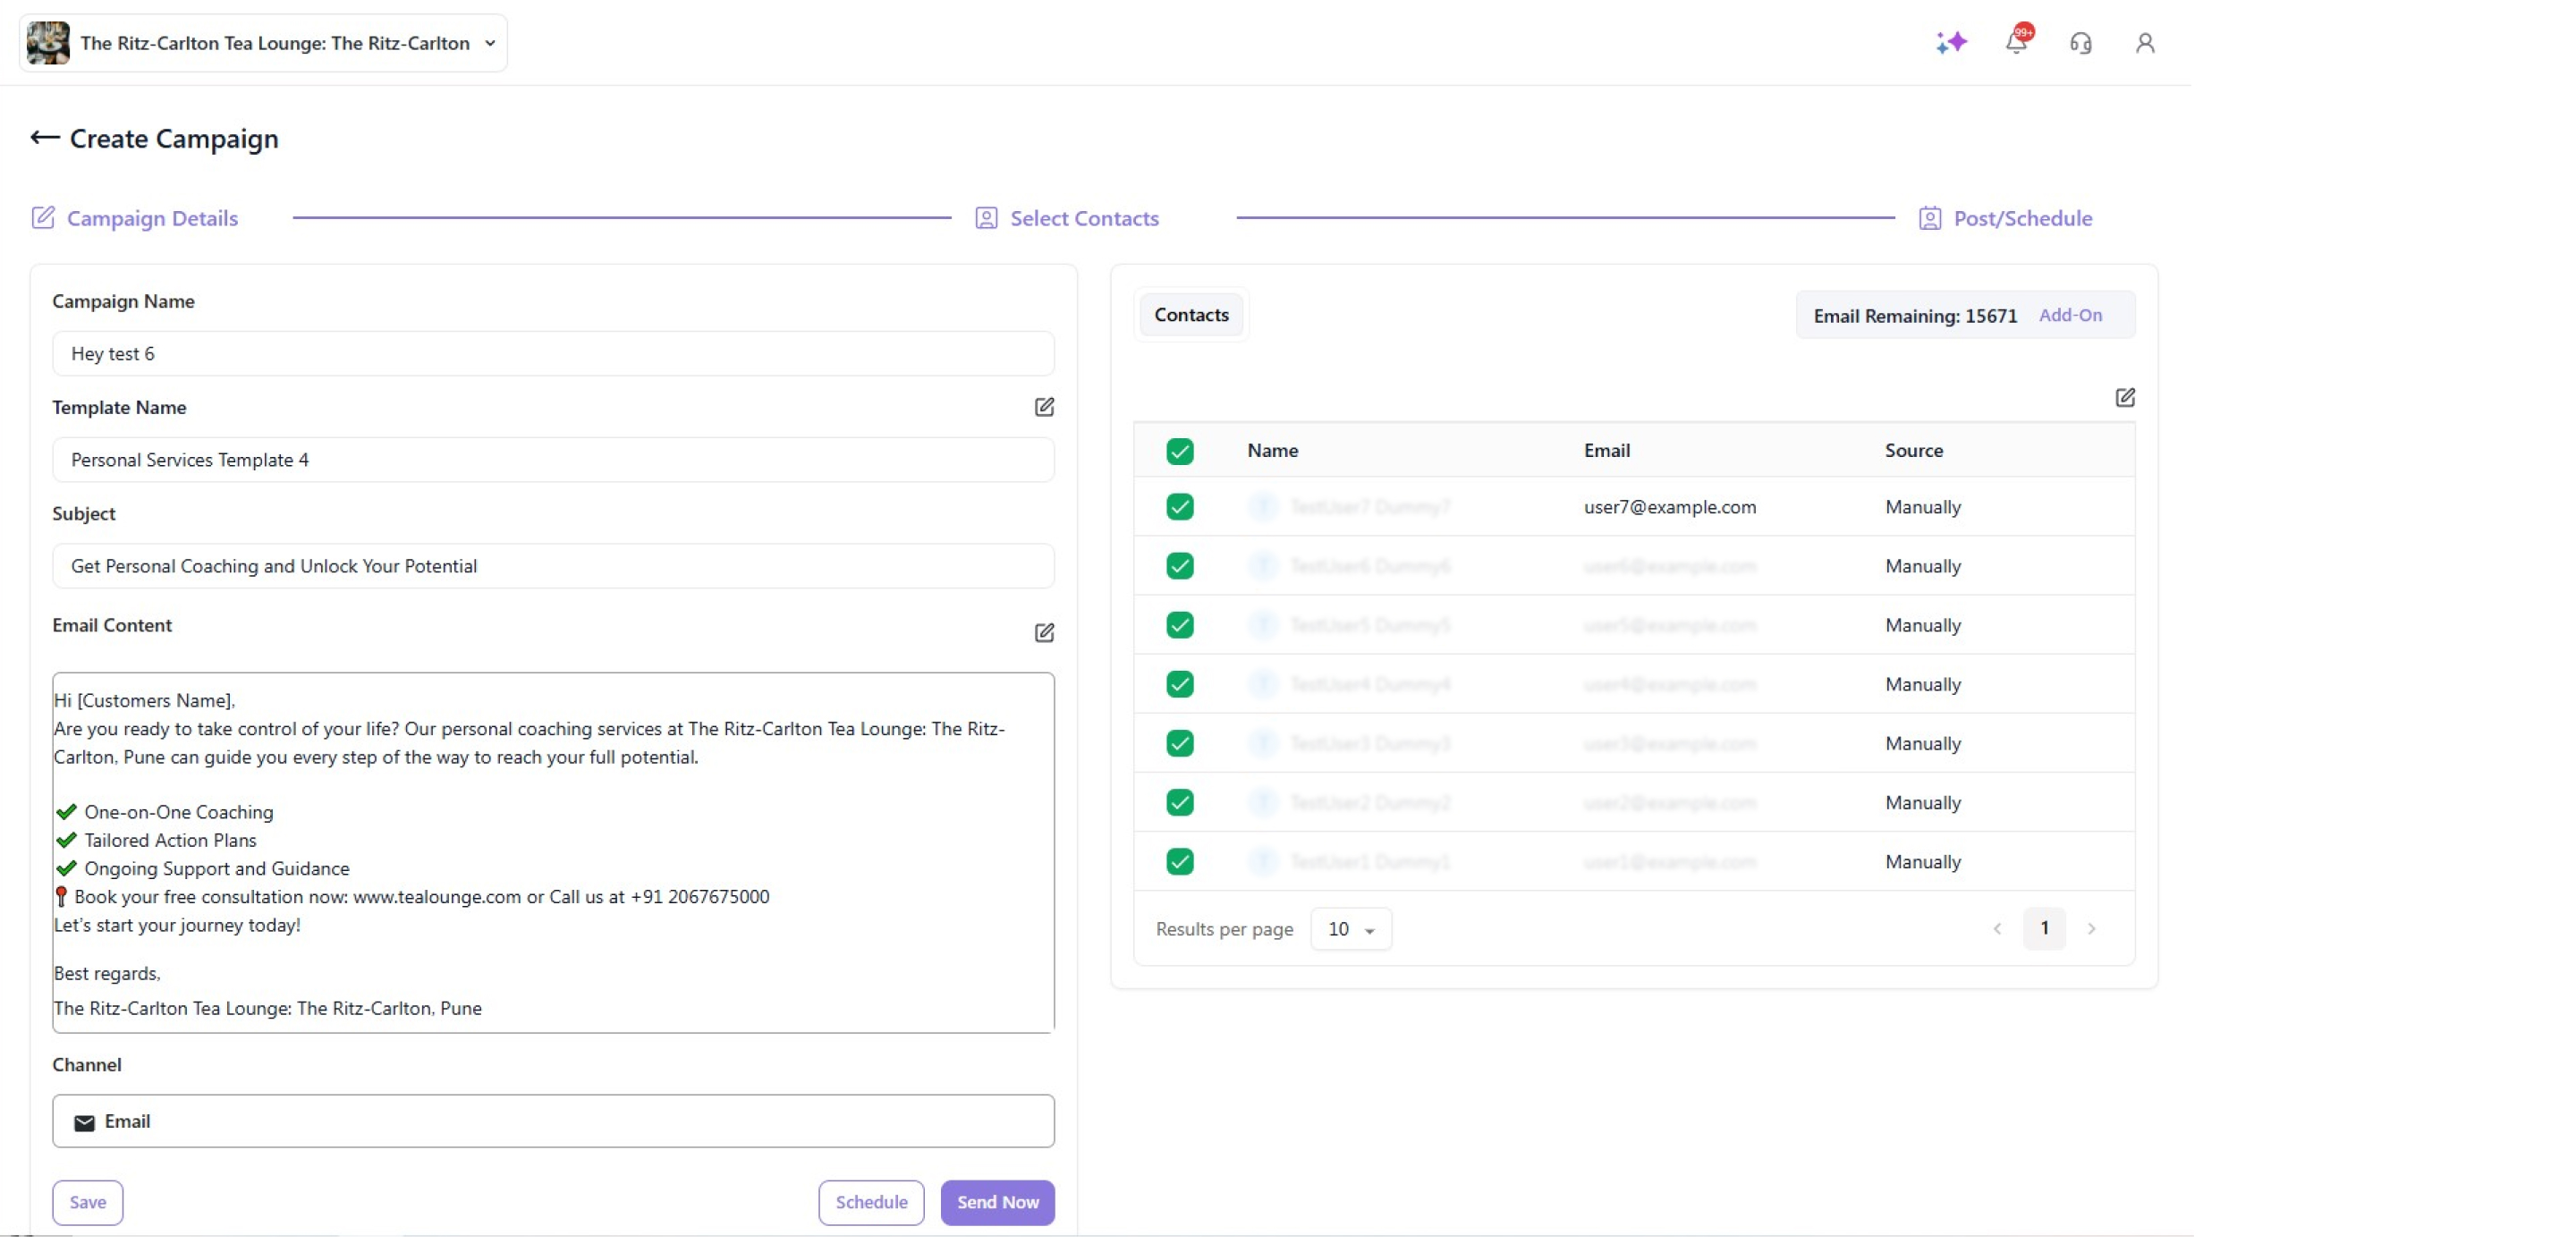Click the next page chevron
2576x1252 pixels.
click(2091, 929)
